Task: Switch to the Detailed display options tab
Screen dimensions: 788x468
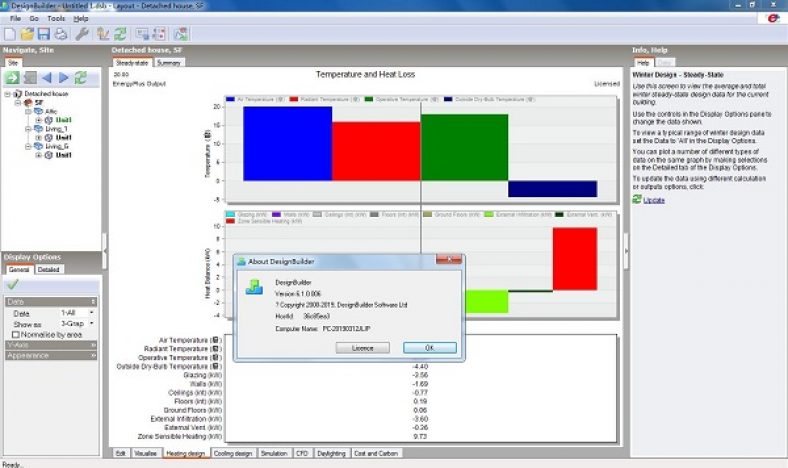Action: point(49,269)
